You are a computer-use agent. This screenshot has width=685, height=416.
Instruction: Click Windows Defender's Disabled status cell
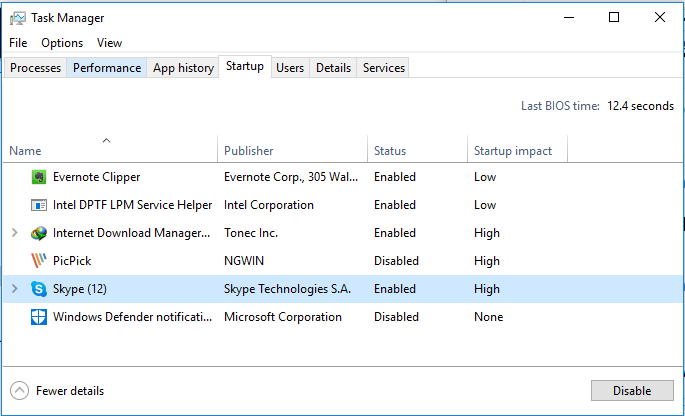[x=396, y=317]
